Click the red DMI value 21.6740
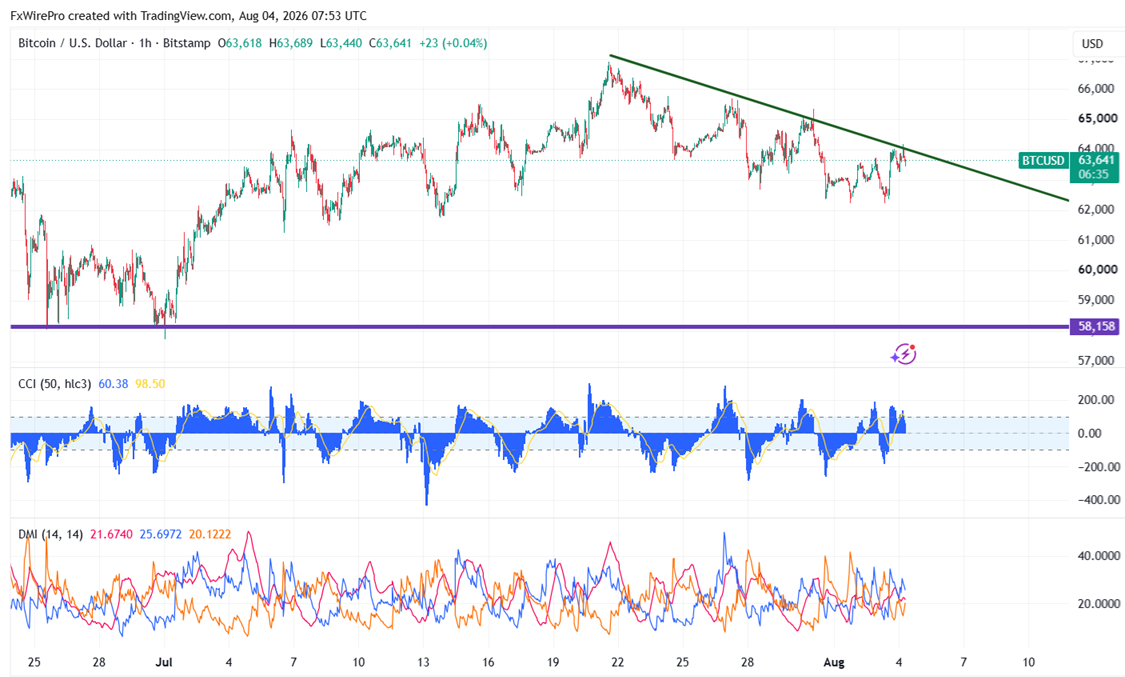1125x677 pixels. (x=111, y=534)
